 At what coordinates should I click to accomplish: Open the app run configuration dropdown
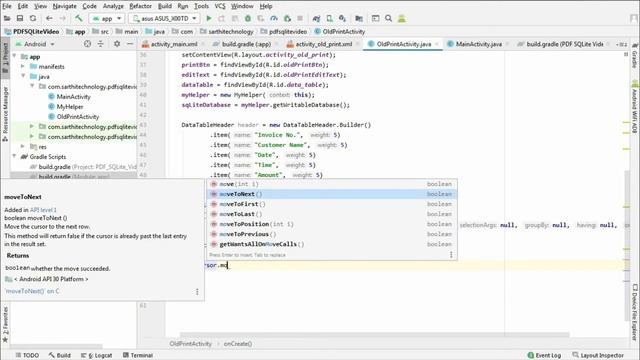107,18
